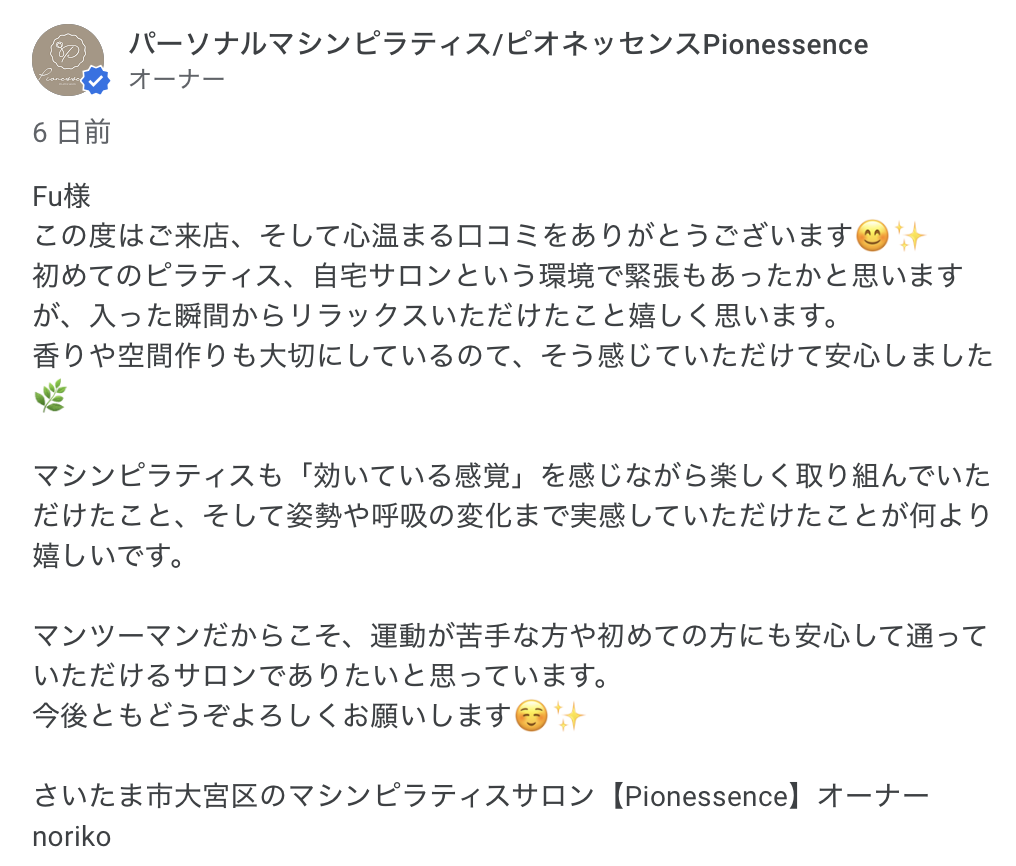Click the Fu様 greeting text
The height and width of the screenshot is (866, 1016).
pyautogui.click(x=62, y=196)
